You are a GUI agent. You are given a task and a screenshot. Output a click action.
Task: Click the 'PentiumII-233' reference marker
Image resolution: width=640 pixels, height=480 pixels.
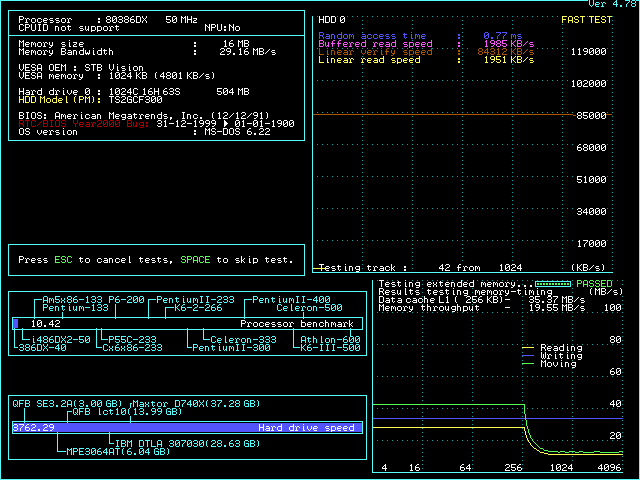[x=196, y=300]
